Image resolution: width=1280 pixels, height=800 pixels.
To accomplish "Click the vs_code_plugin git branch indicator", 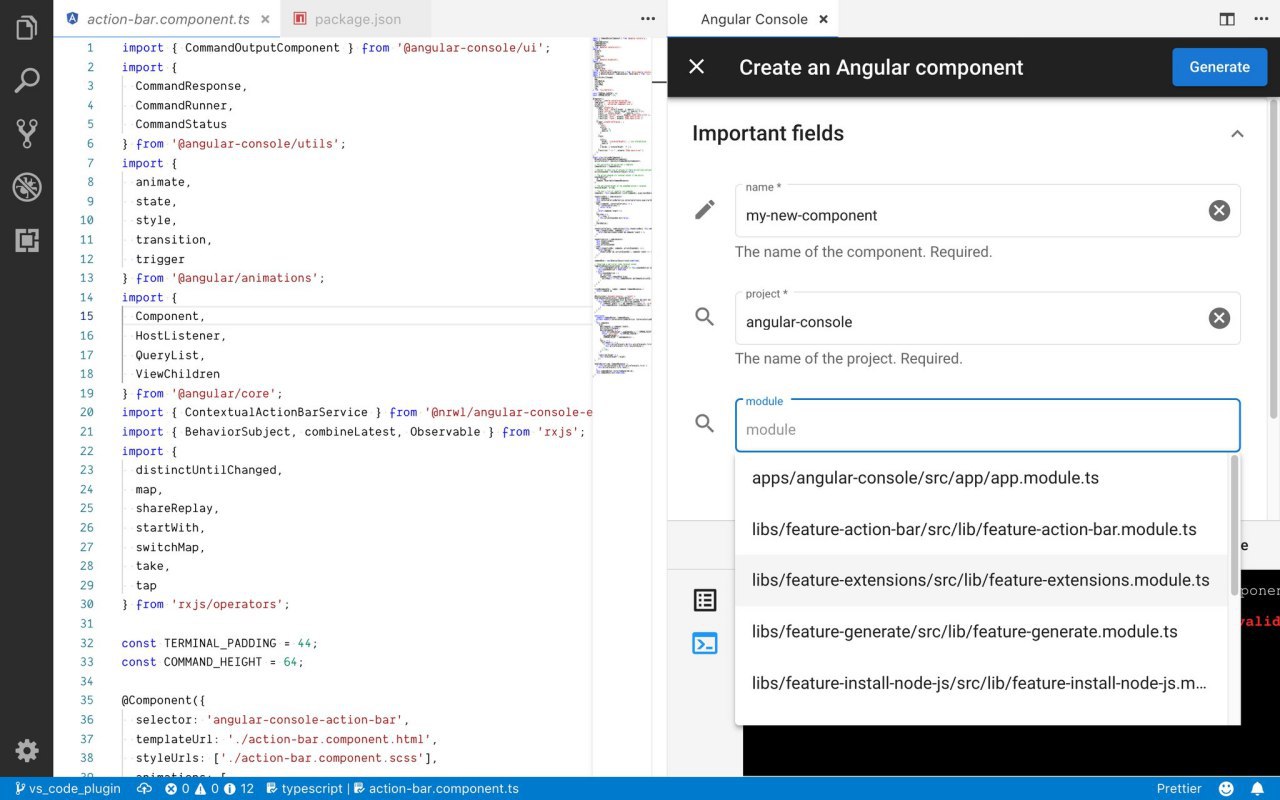I will click(x=67, y=788).
